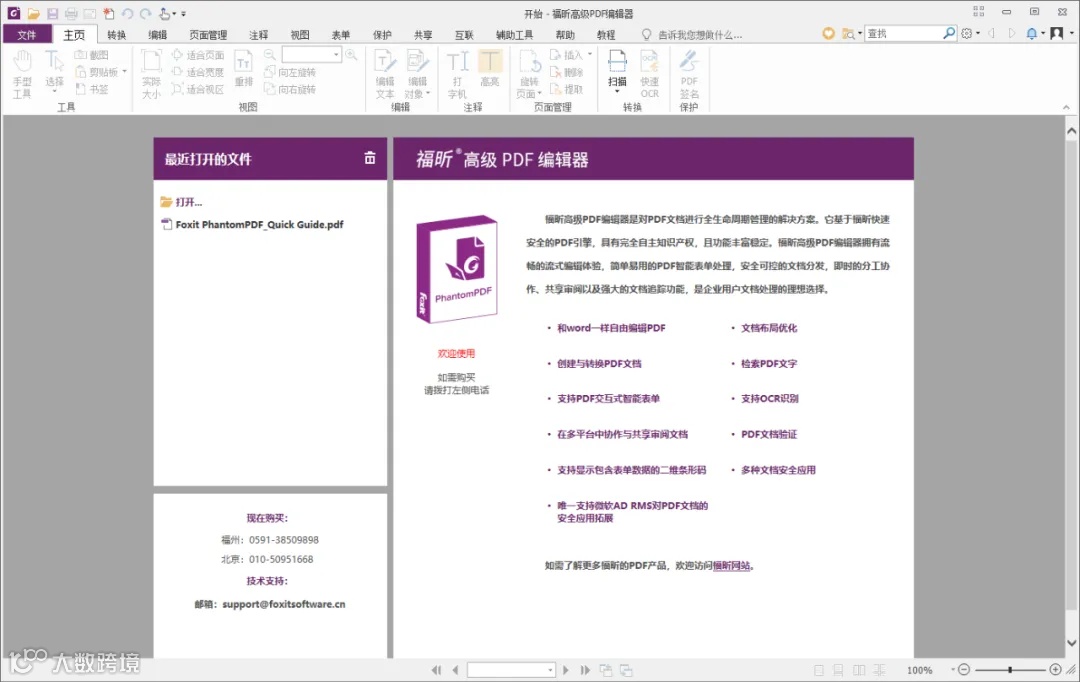Open the zoom percentage combo box in ribbon

tap(312, 54)
